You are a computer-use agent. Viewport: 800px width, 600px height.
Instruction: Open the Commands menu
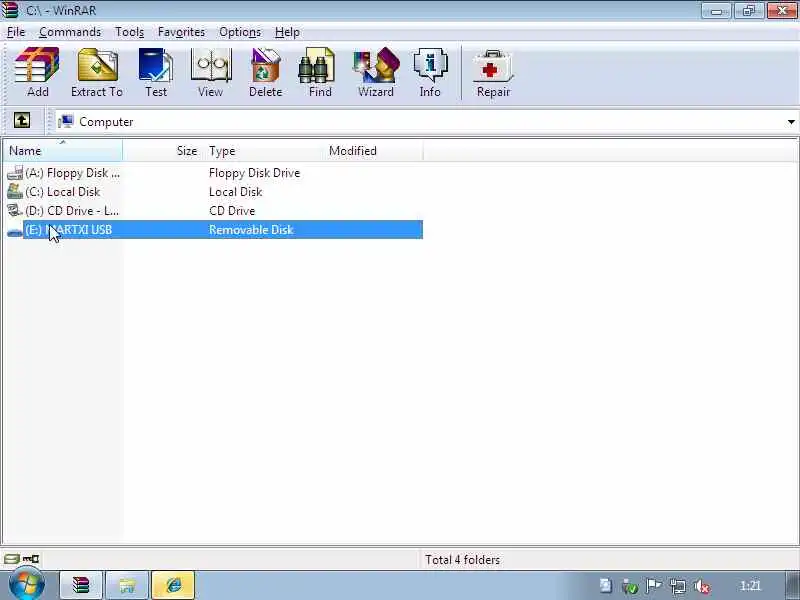click(x=70, y=32)
